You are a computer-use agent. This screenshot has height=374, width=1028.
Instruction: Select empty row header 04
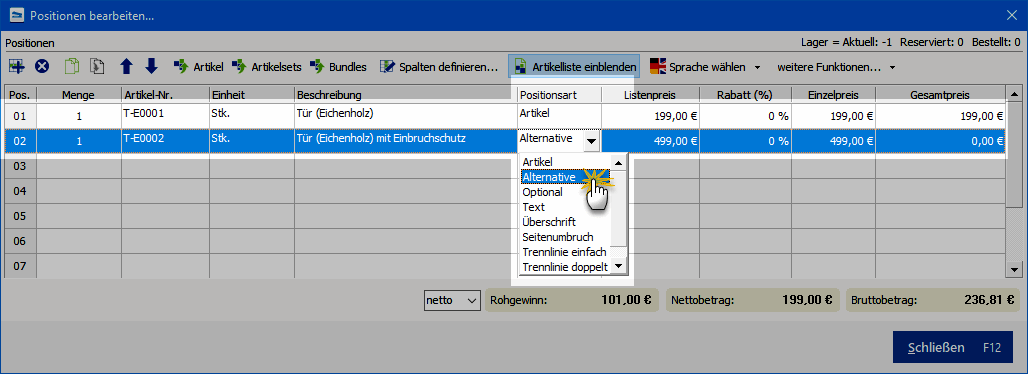pos(20,191)
